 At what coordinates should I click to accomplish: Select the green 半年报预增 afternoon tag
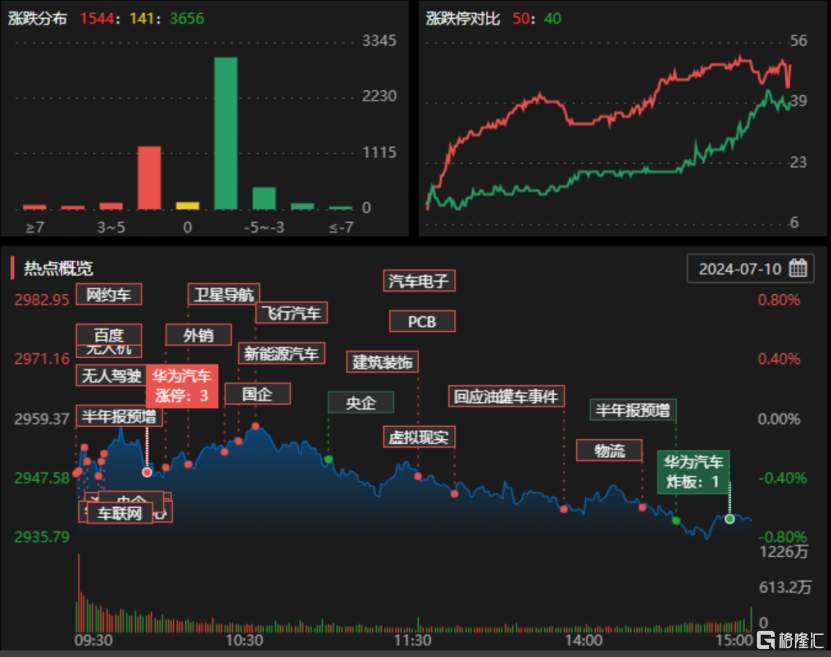tap(633, 410)
